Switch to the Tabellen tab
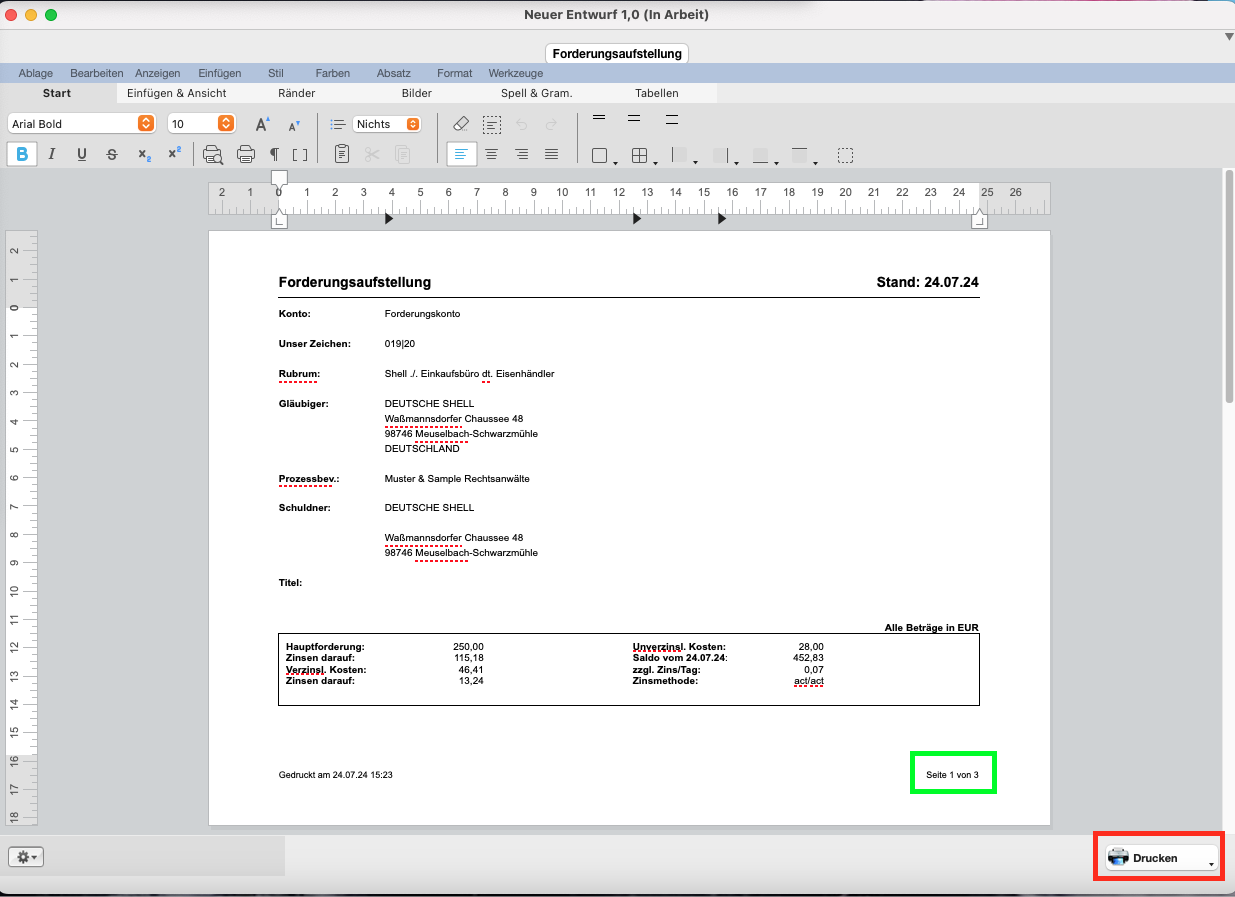The height and width of the screenshot is (897, 1235). (x=657, y=93)
